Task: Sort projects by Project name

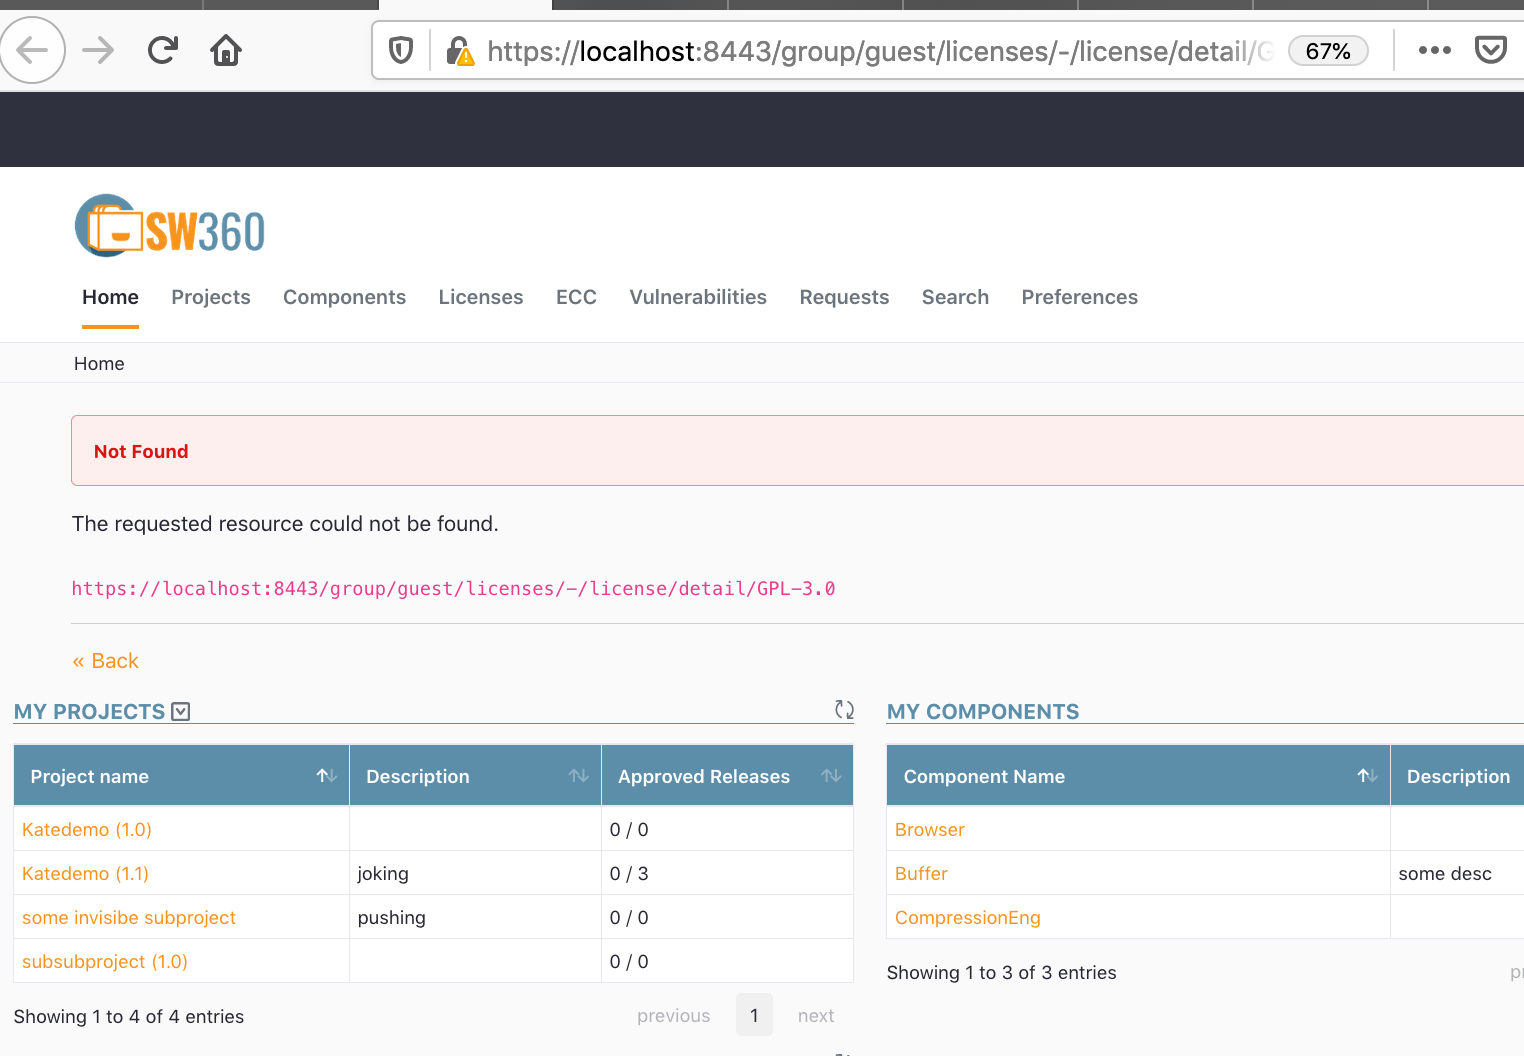Action: [326, 774]
